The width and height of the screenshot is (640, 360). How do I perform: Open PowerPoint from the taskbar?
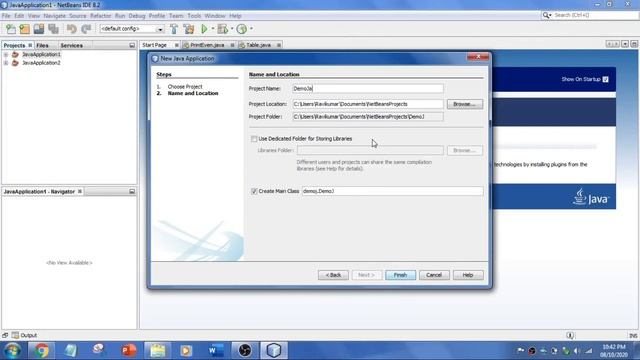(129, 351)
